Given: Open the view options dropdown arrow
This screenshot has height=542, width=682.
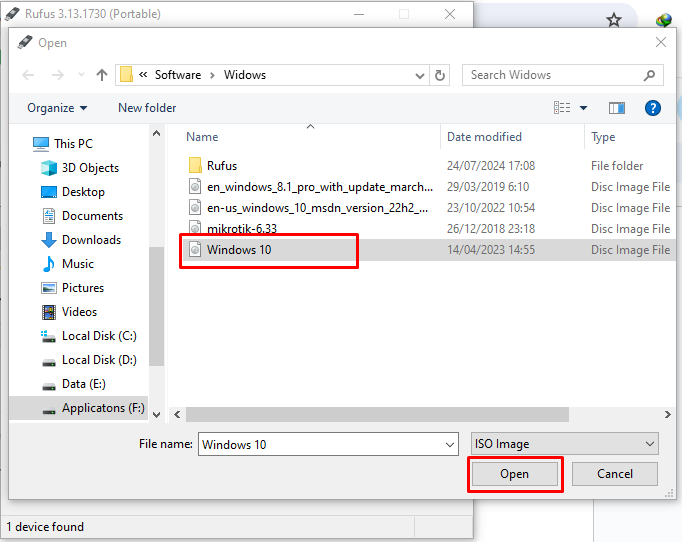Looking at the screenshot, I should coord(583,108).
